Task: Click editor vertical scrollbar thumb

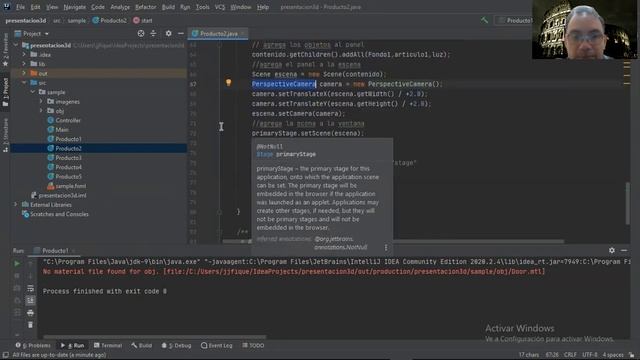Action: 628,203
